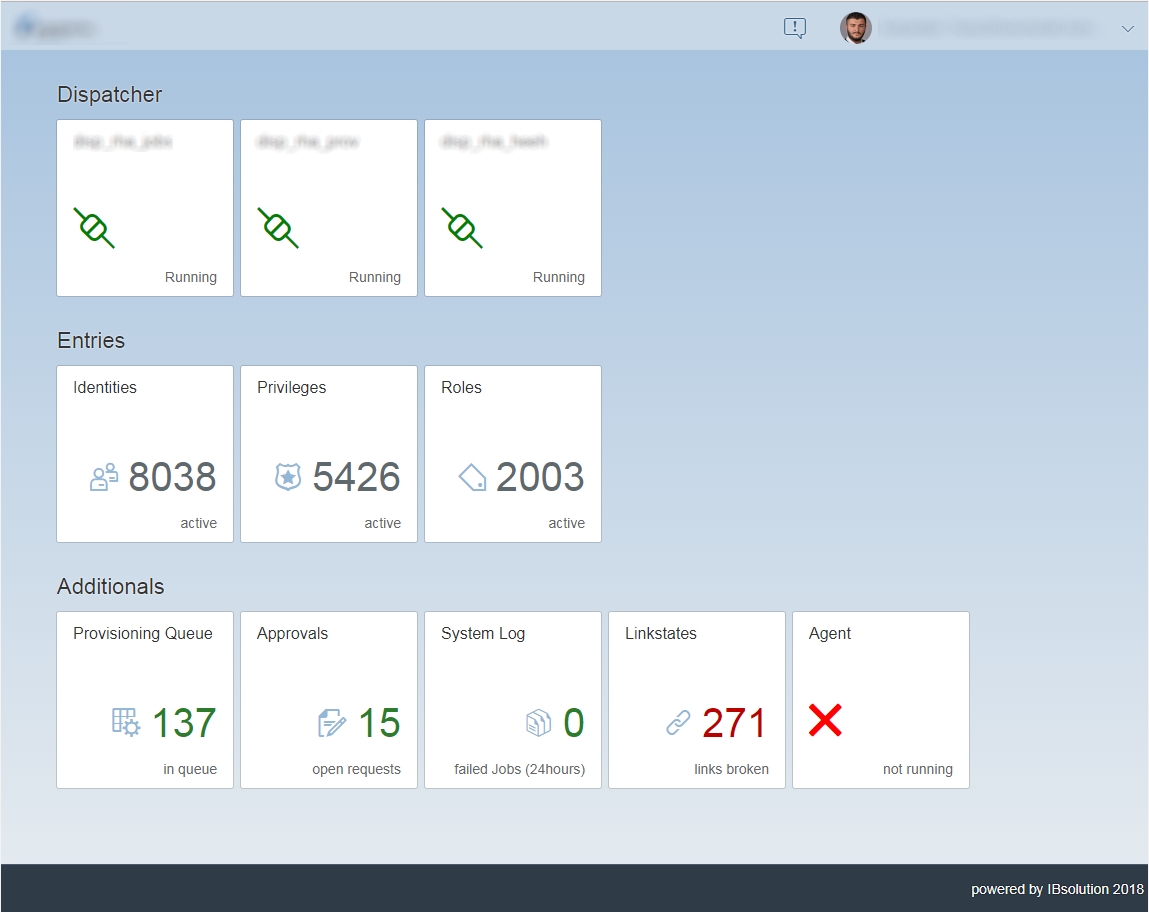
Task: Click the feedback speech bubble icon
Action: [795, 28]
